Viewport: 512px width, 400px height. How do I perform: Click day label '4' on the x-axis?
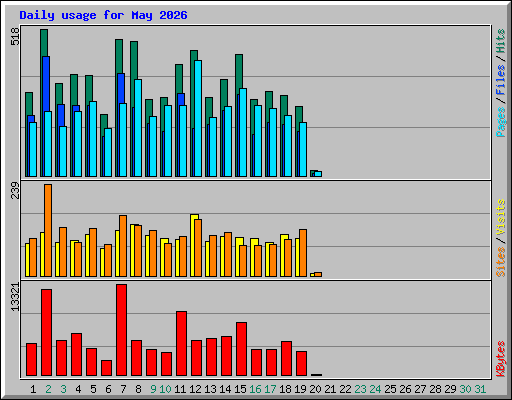(78, 389)
